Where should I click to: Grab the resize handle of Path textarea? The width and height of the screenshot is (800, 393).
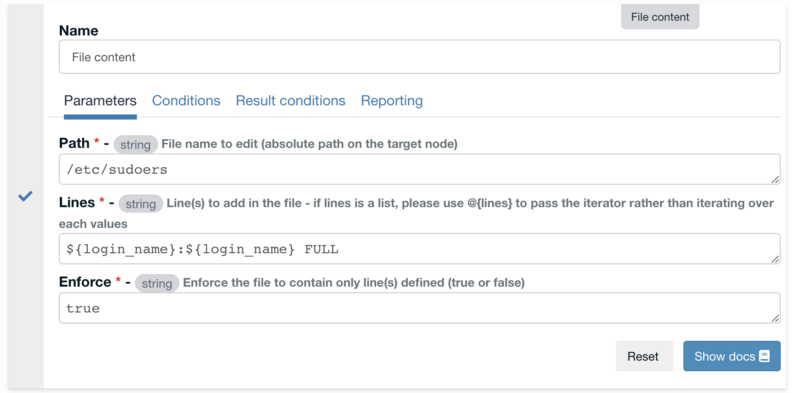tap(775, 180)
